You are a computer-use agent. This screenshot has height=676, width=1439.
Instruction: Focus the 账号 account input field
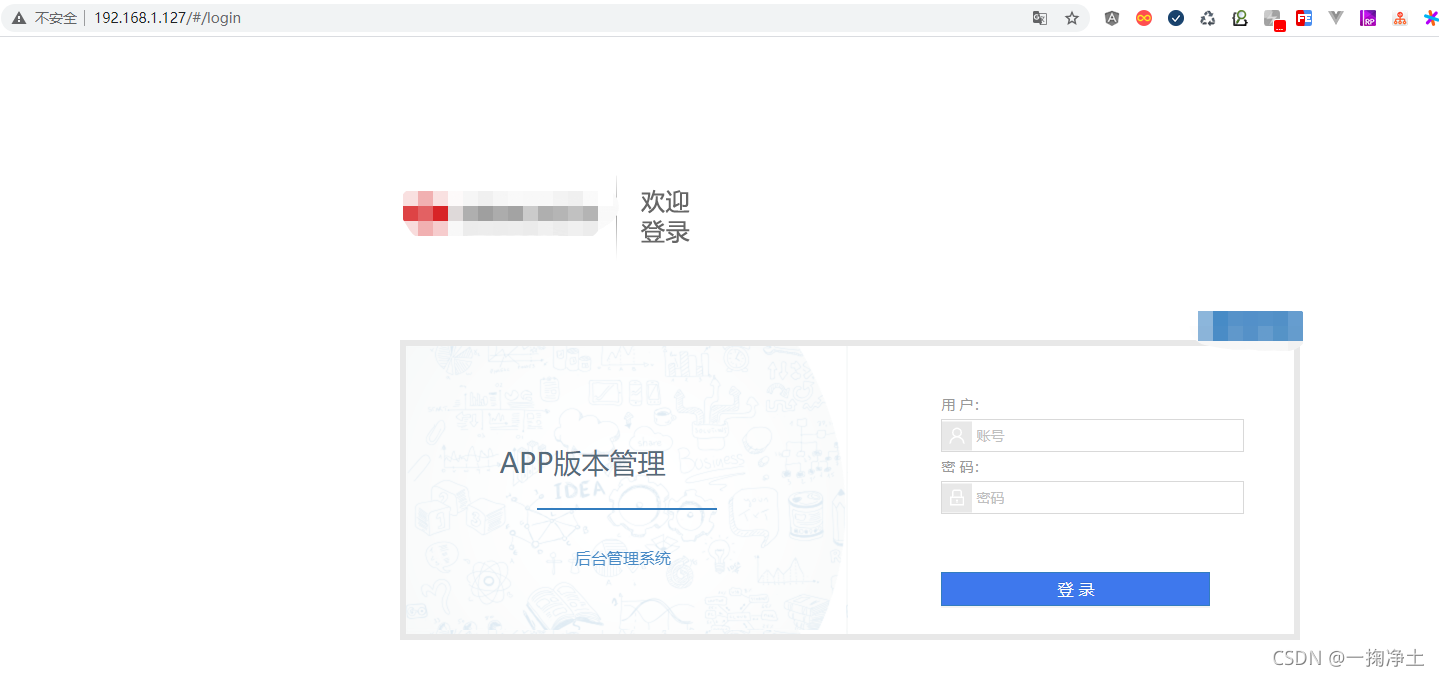point(1092,436)
